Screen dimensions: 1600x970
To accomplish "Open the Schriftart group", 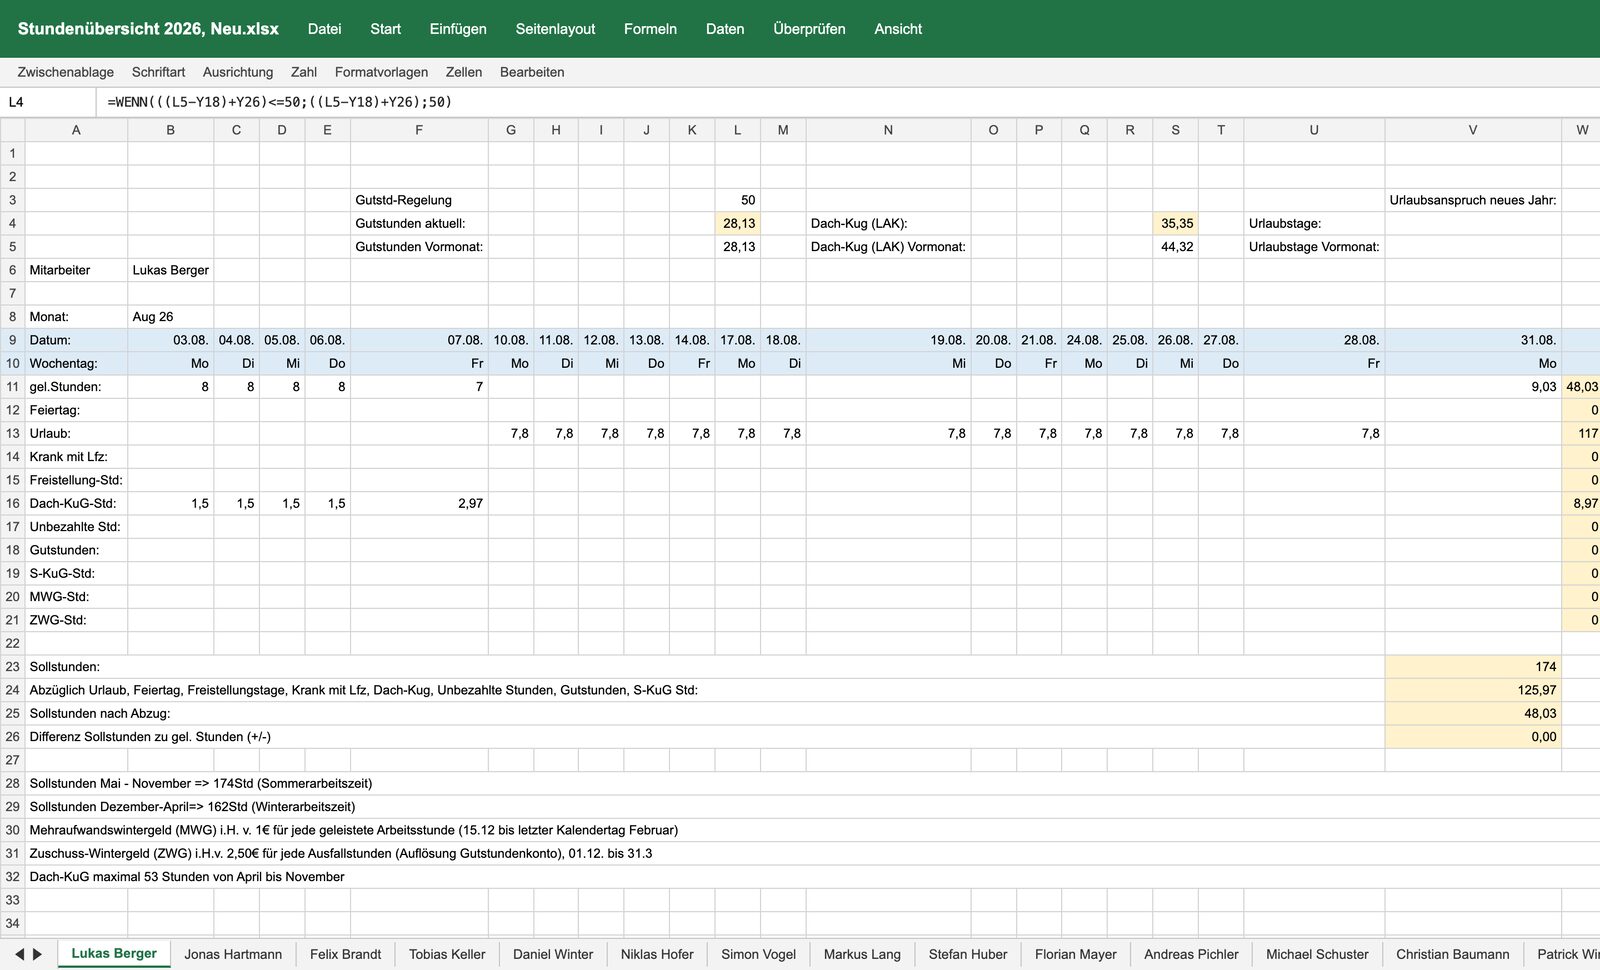I will coord(158,72).
